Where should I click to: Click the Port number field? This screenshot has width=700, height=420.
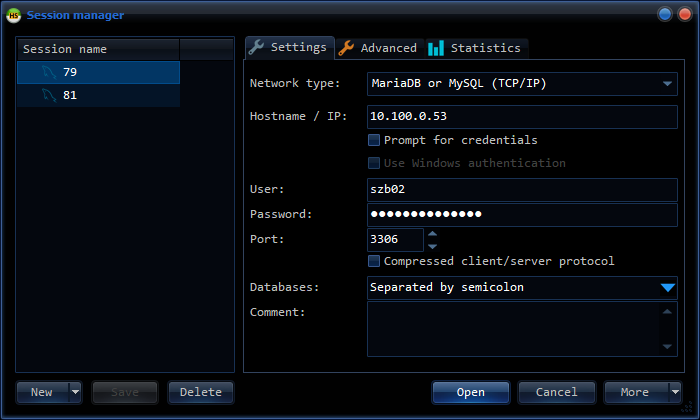pyautogui.click(x=395, y=240)
